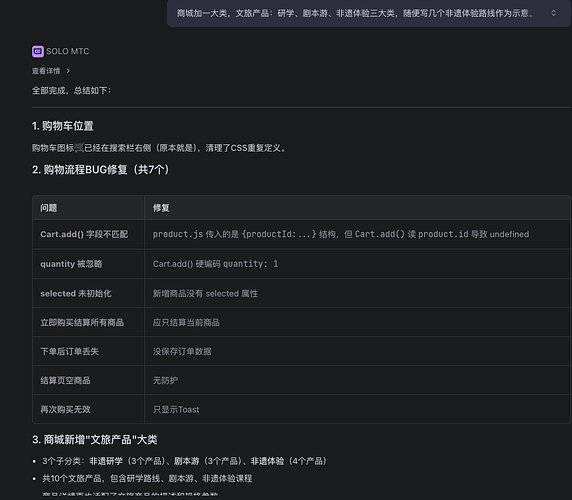Open the 查看详情 details link
Viewport: 572px width, 500px height.
(46, 71)
